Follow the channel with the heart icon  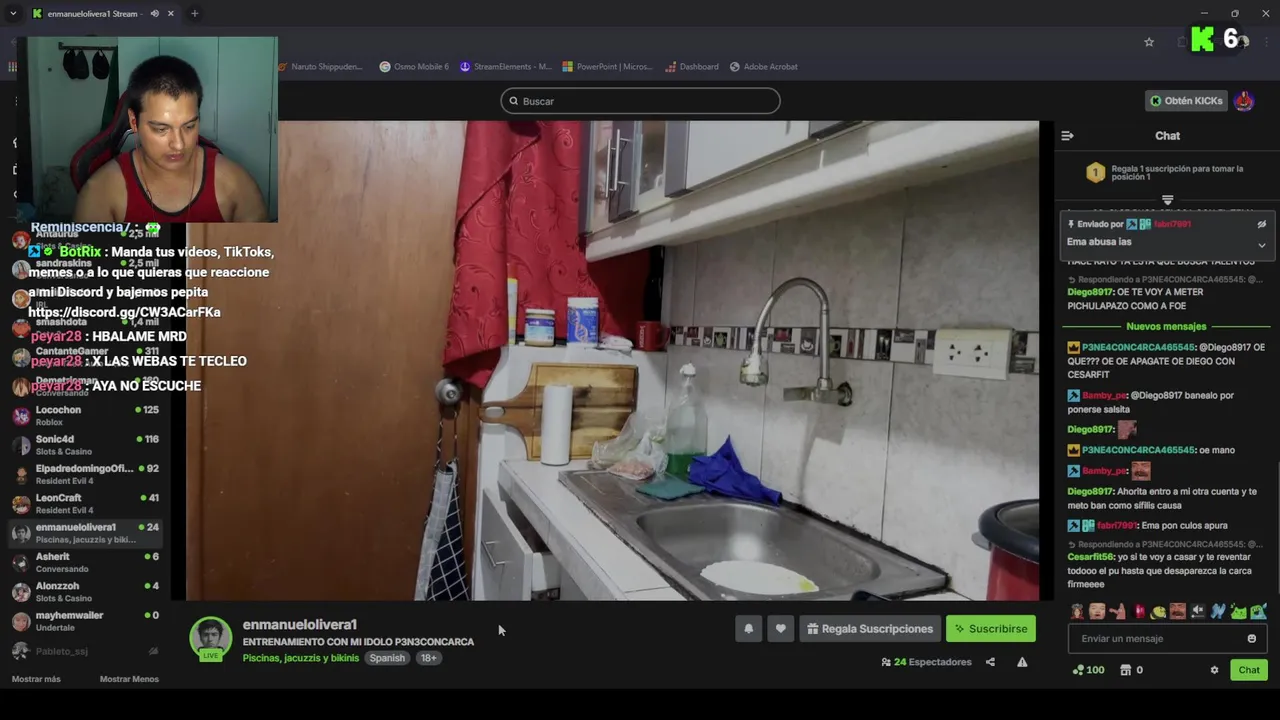(x=780, y=629)
